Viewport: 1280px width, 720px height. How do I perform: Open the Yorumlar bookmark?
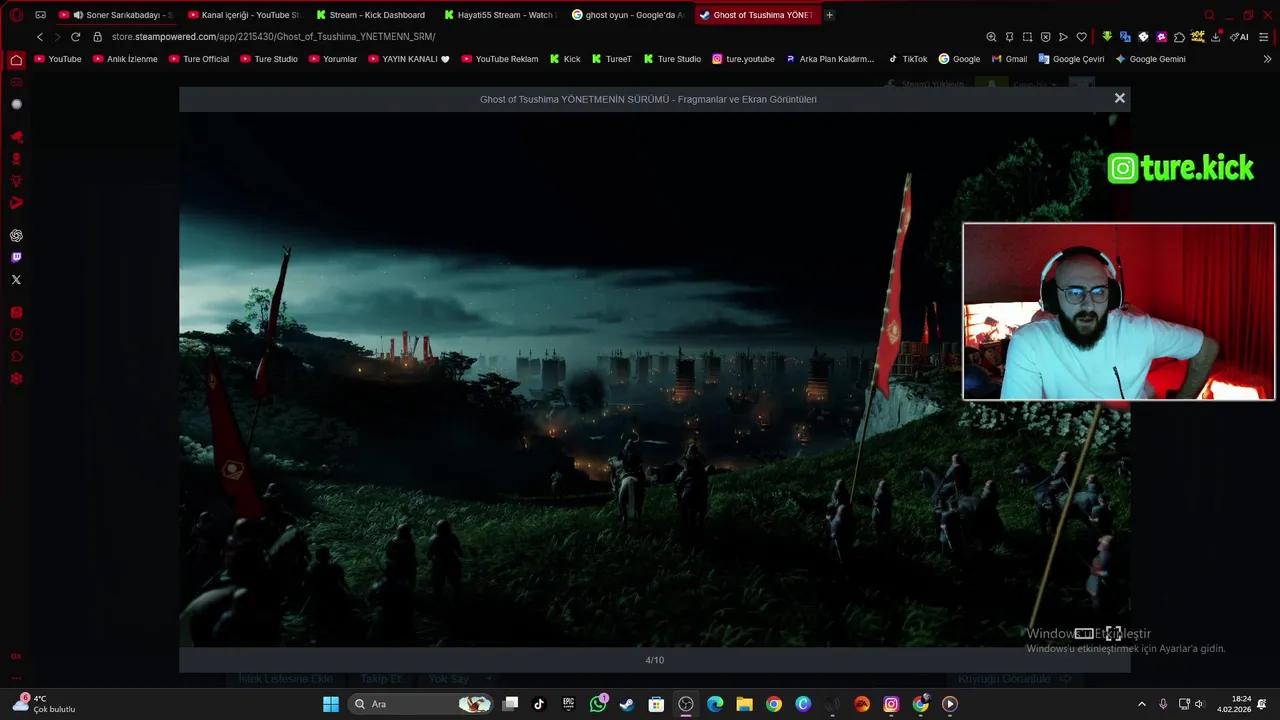(333, 59)
